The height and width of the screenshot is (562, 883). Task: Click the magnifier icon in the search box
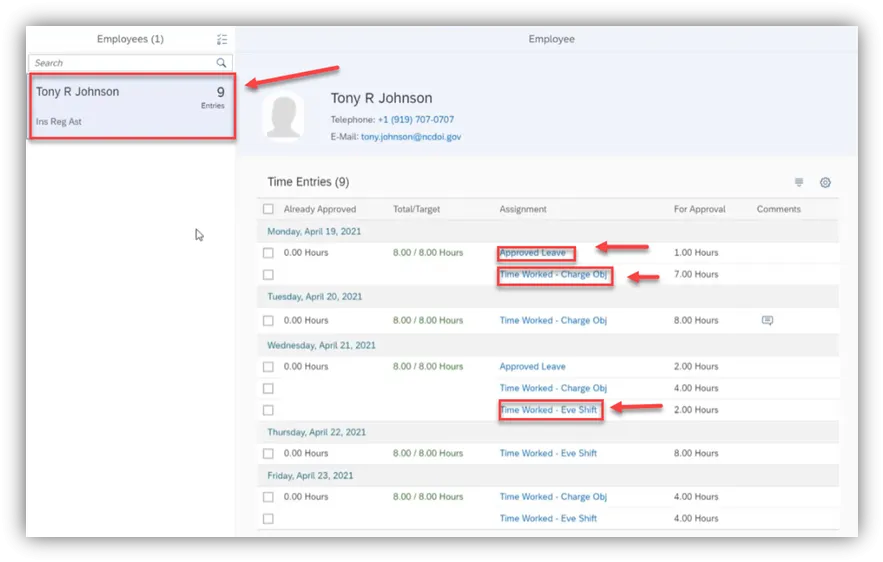[222, 63]
